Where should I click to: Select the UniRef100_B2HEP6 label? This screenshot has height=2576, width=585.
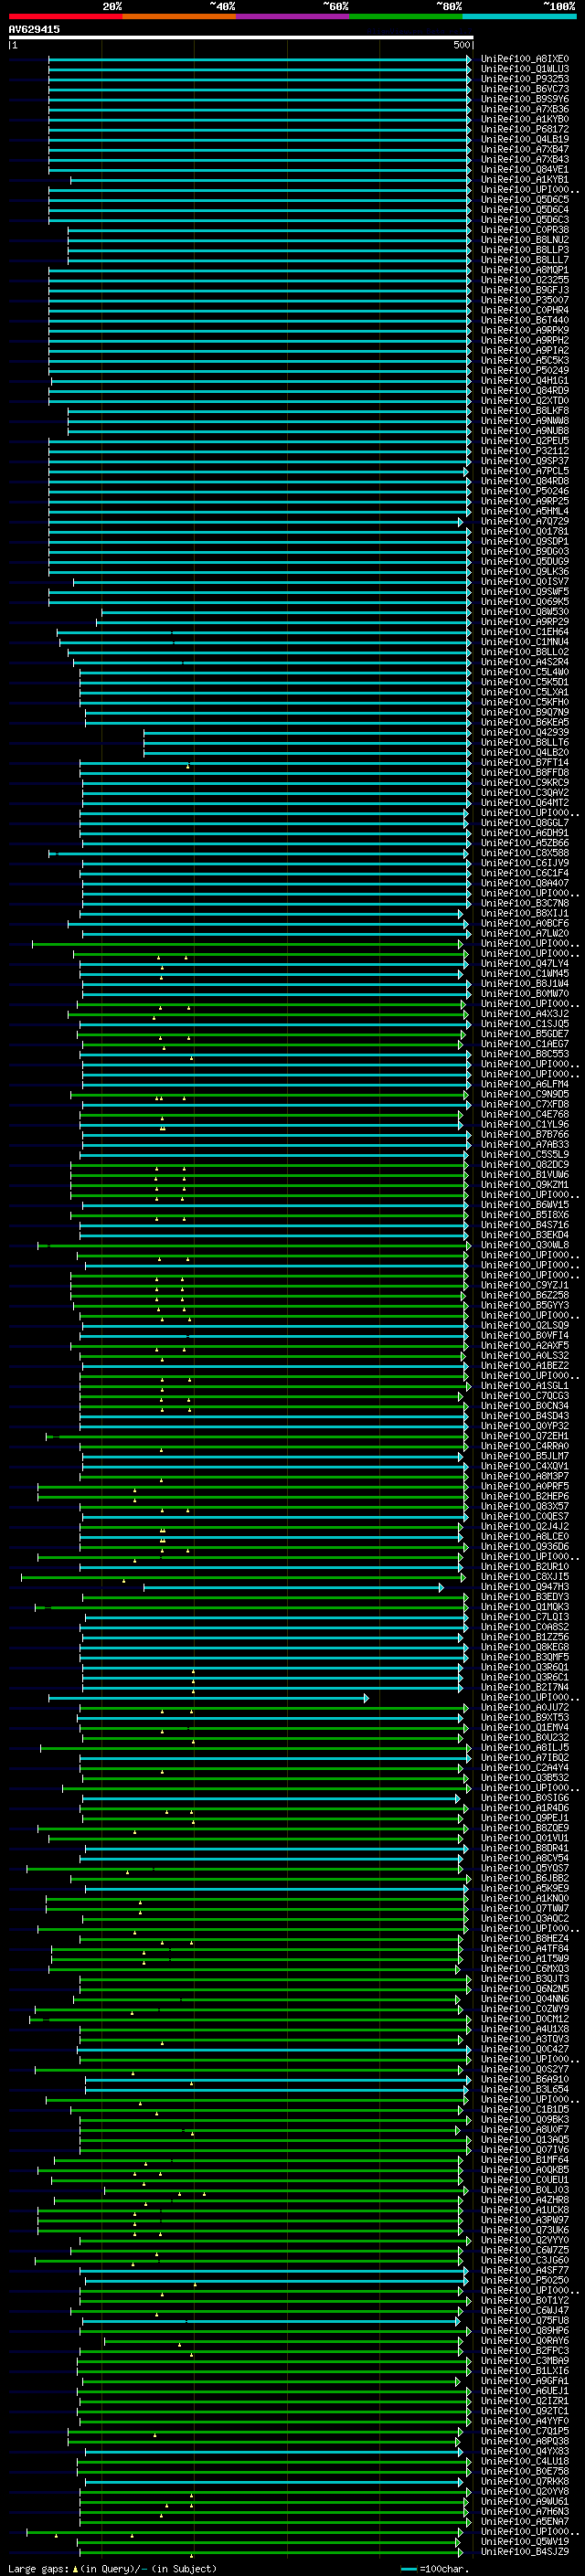(x=525, y=1497)
